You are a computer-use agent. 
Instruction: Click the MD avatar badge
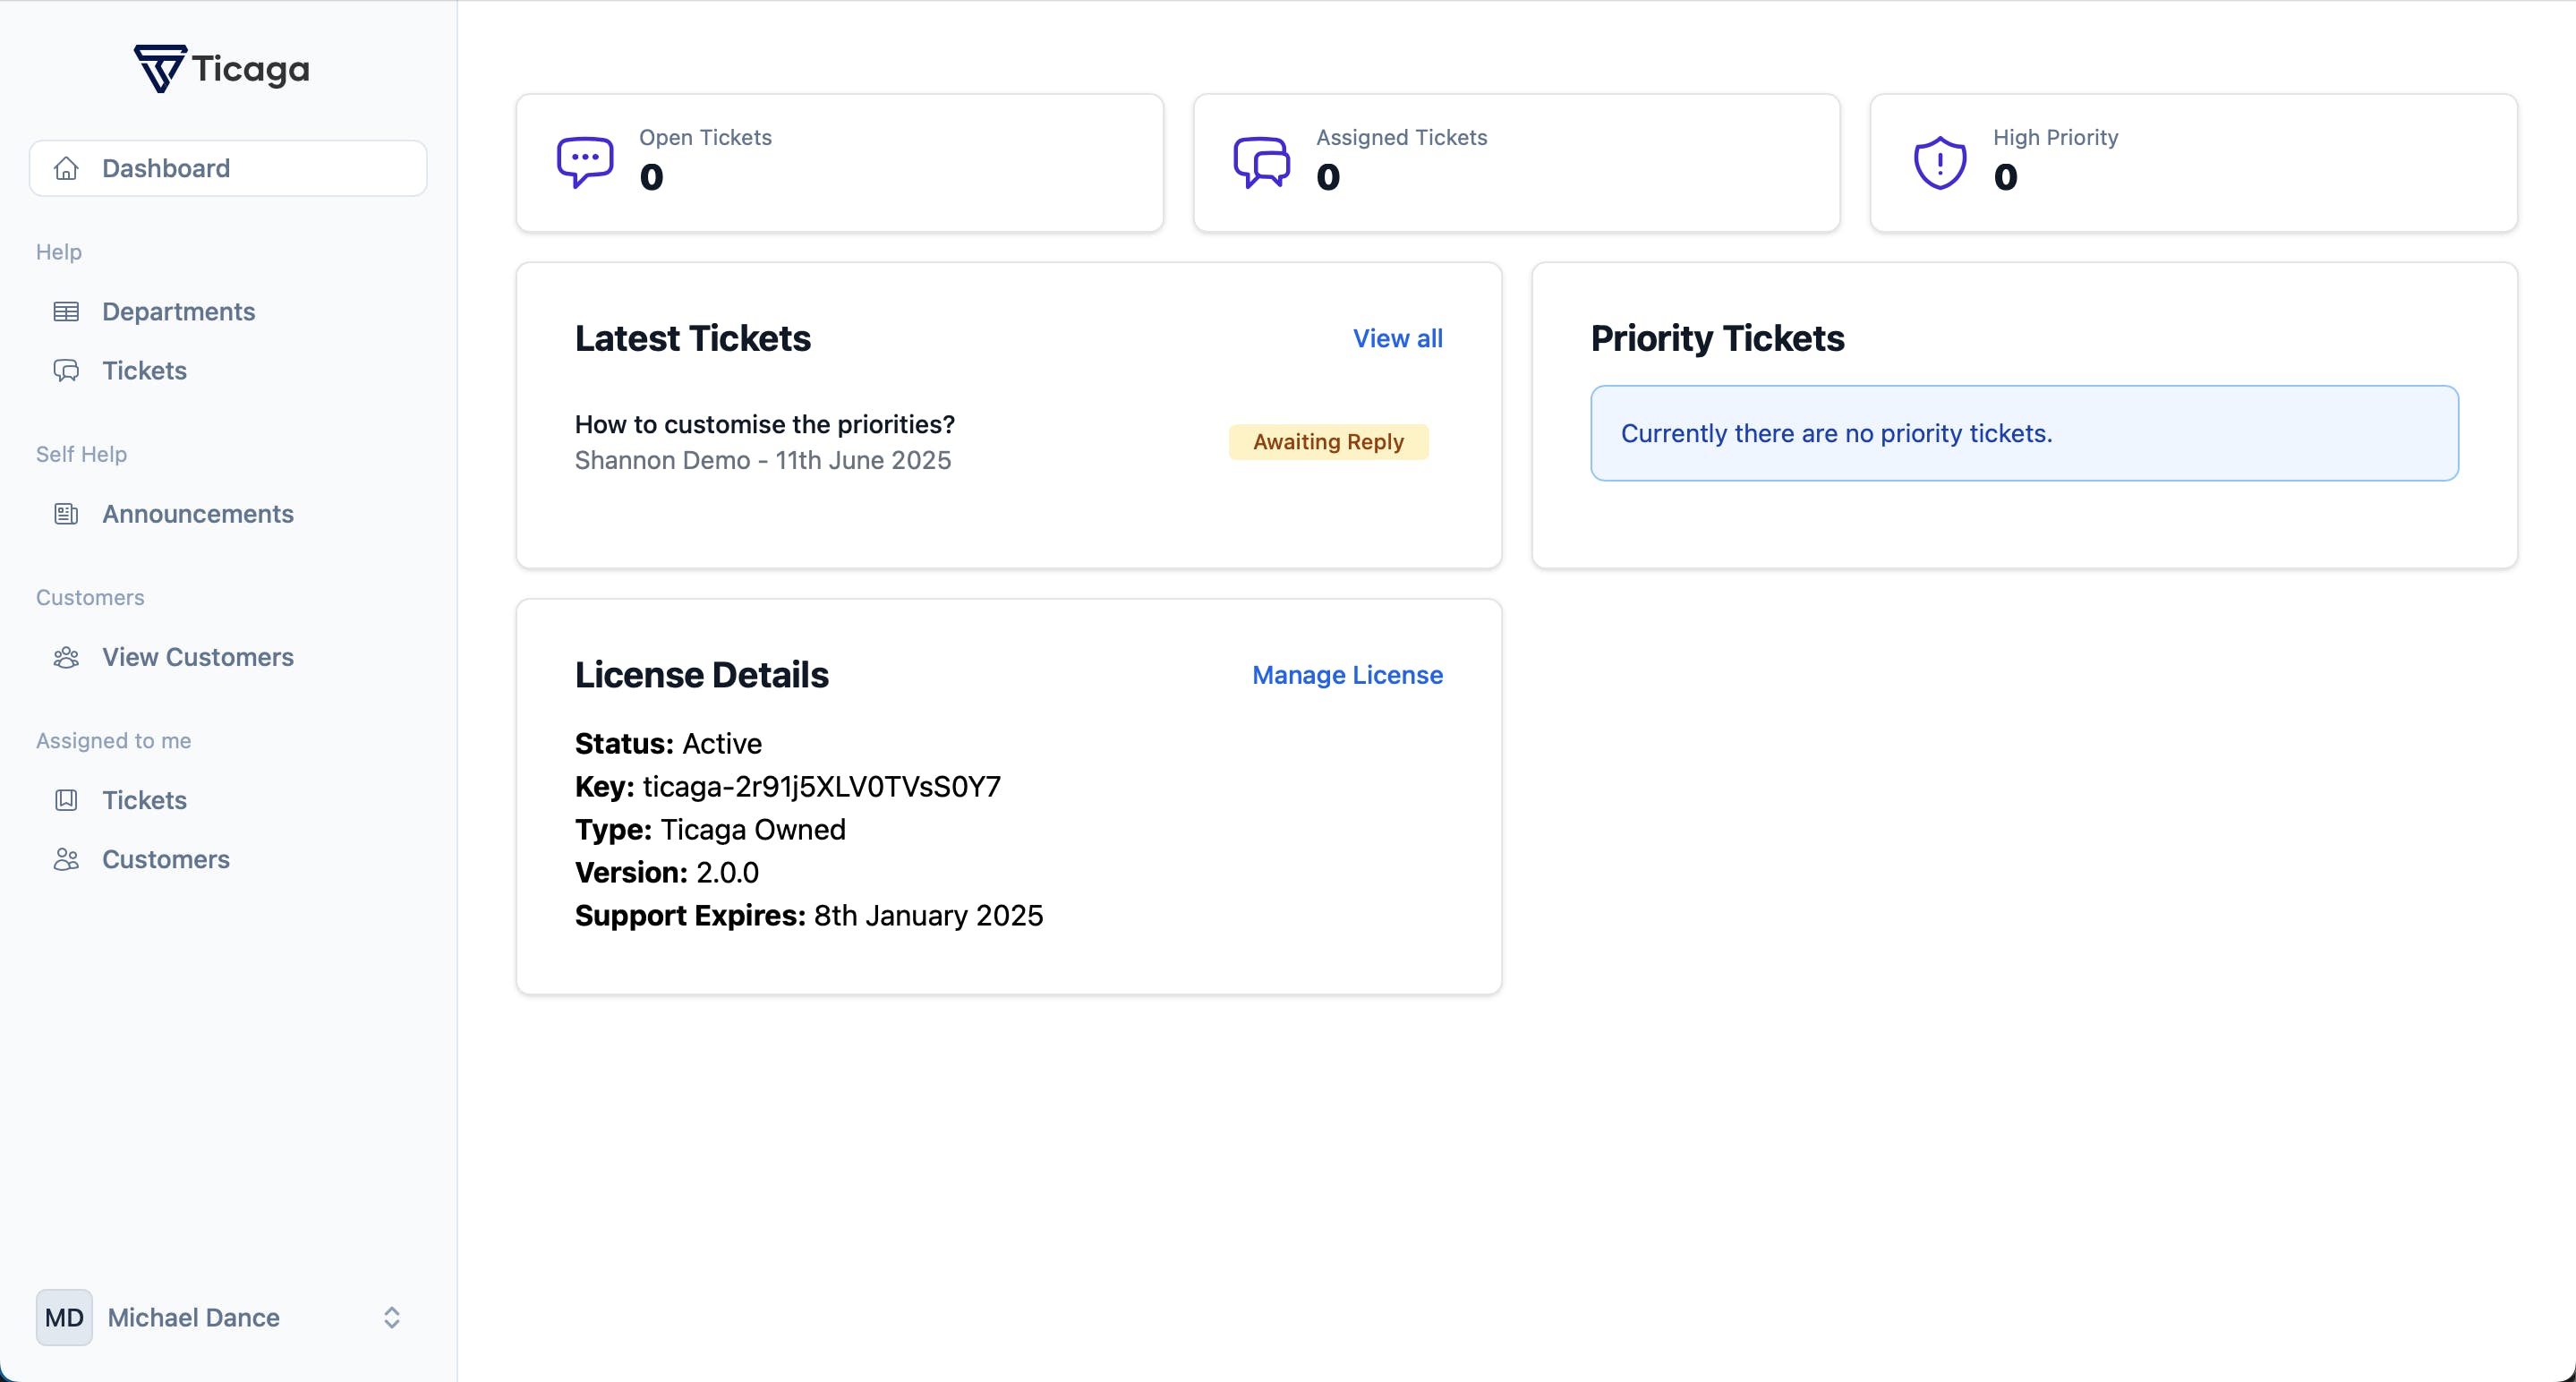[64, 1317]
